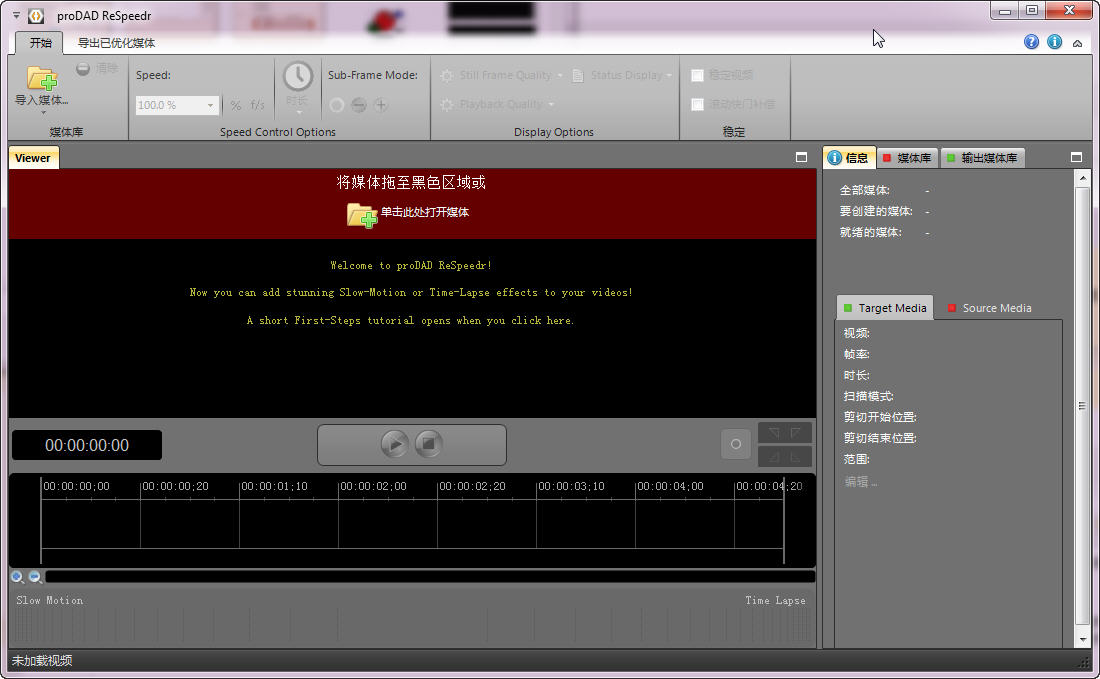
Task: Choose the minus Sub-Frame Mode option
Action: tap(358, 105)
